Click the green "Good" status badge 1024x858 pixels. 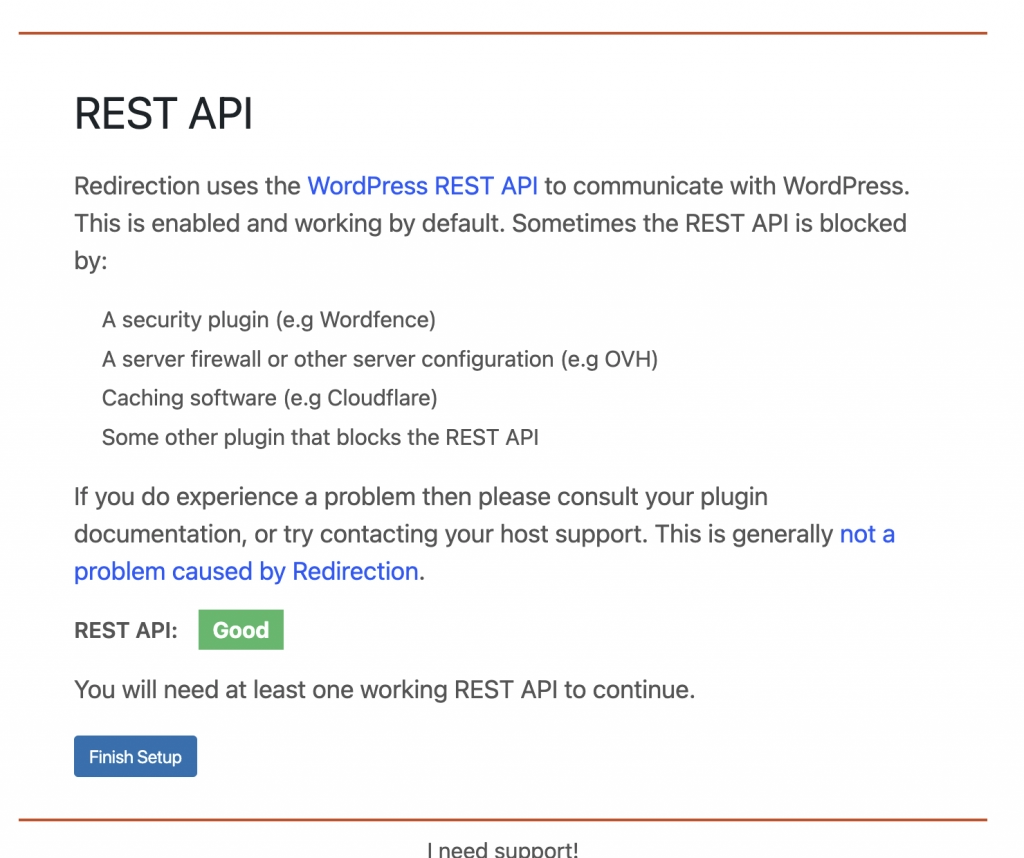coord(240,629)
